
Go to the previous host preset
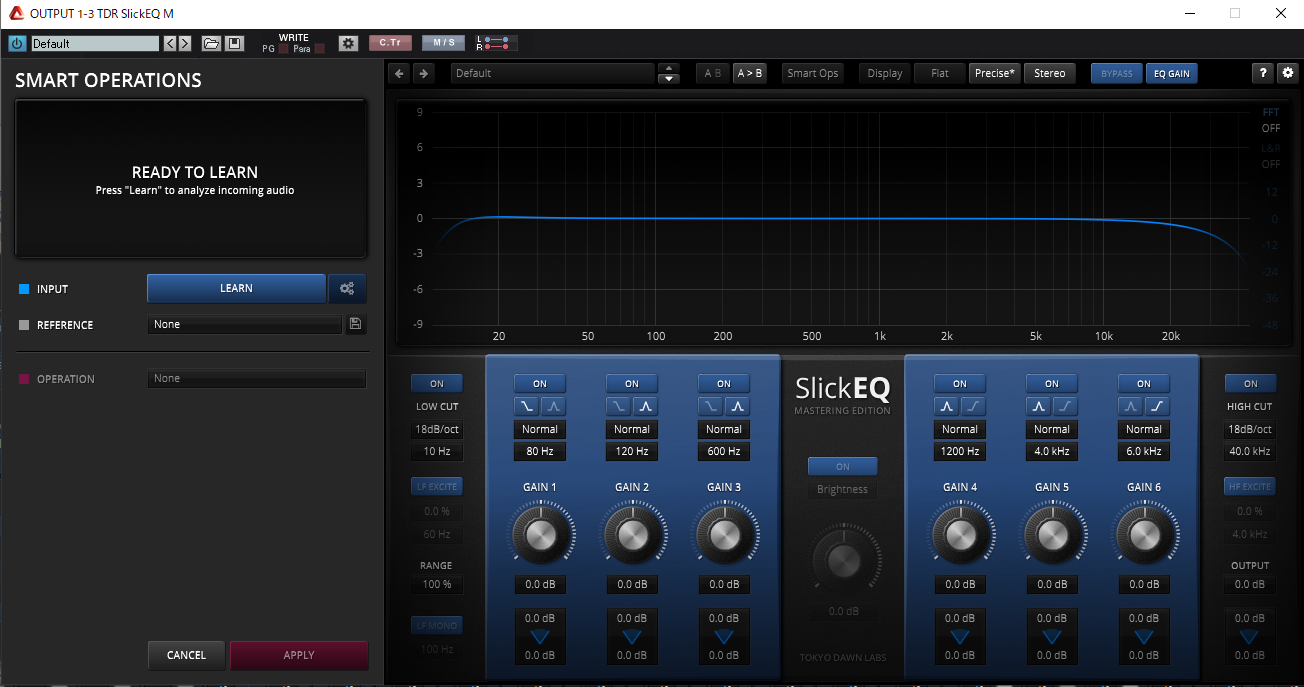pyautogui.click(x=170, y=43)
